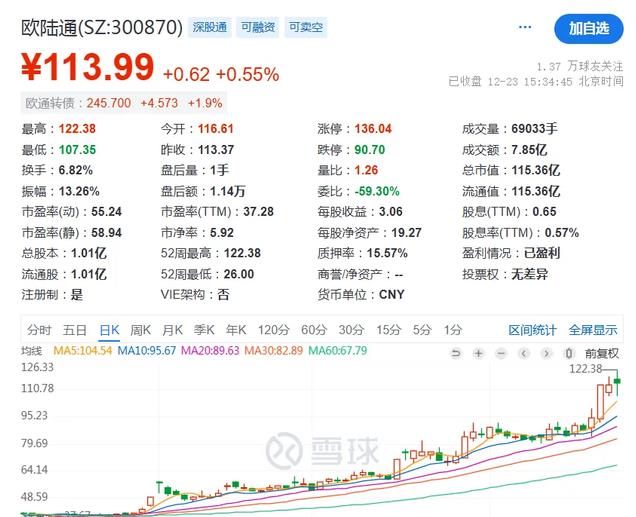Image resolution: width=636 pixels, height=517 pixels.
Task: Click the 深股通 tag
Action: tap(210, 27)
